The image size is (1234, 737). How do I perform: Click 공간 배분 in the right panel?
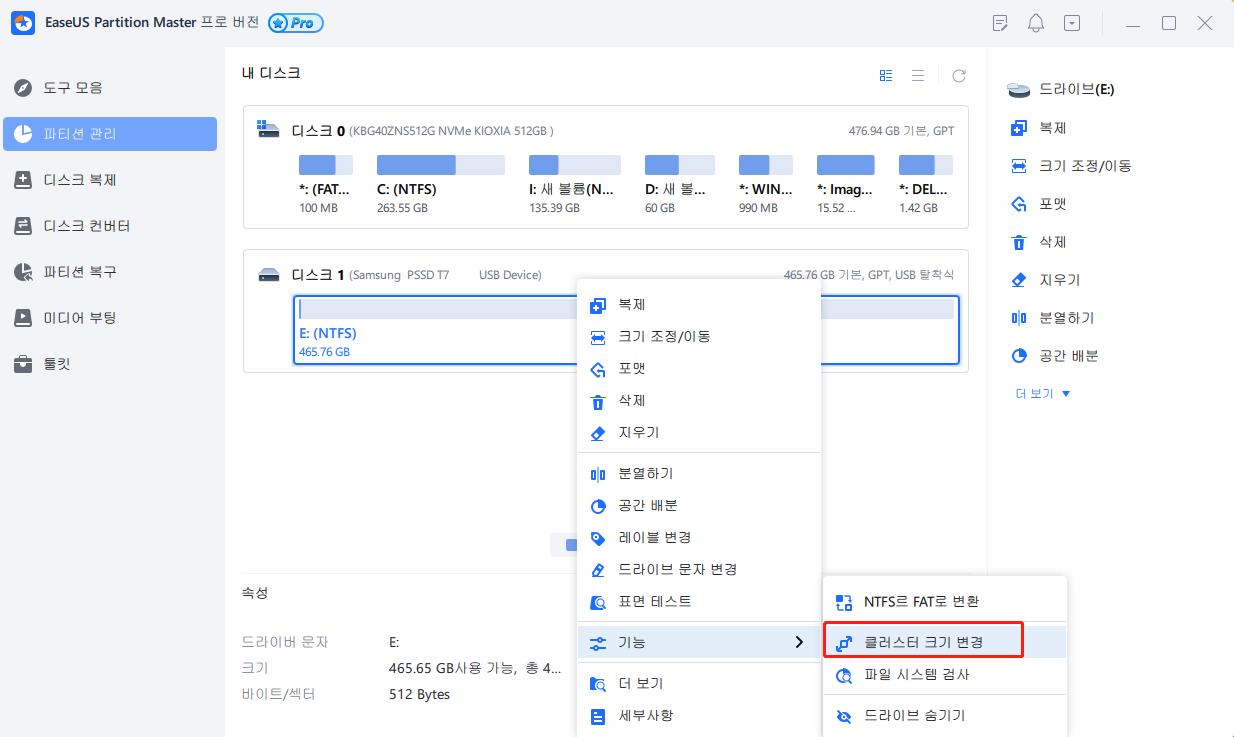tap(1051, 355)
